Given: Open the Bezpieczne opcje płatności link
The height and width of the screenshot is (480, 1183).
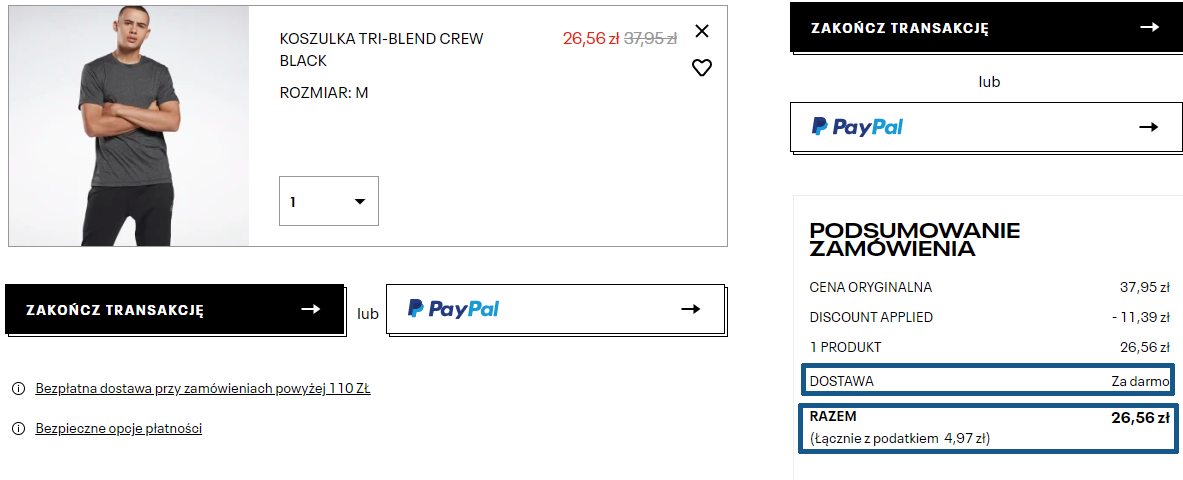Looking at the screenshot, I should [x=119, y=429].
